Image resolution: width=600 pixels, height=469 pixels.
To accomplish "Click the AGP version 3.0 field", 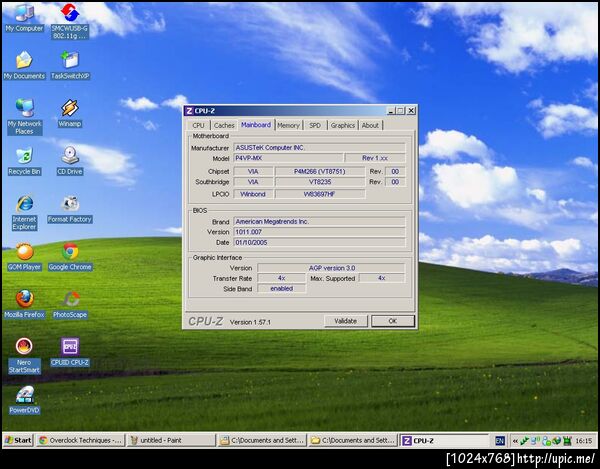I will [331, 268].
